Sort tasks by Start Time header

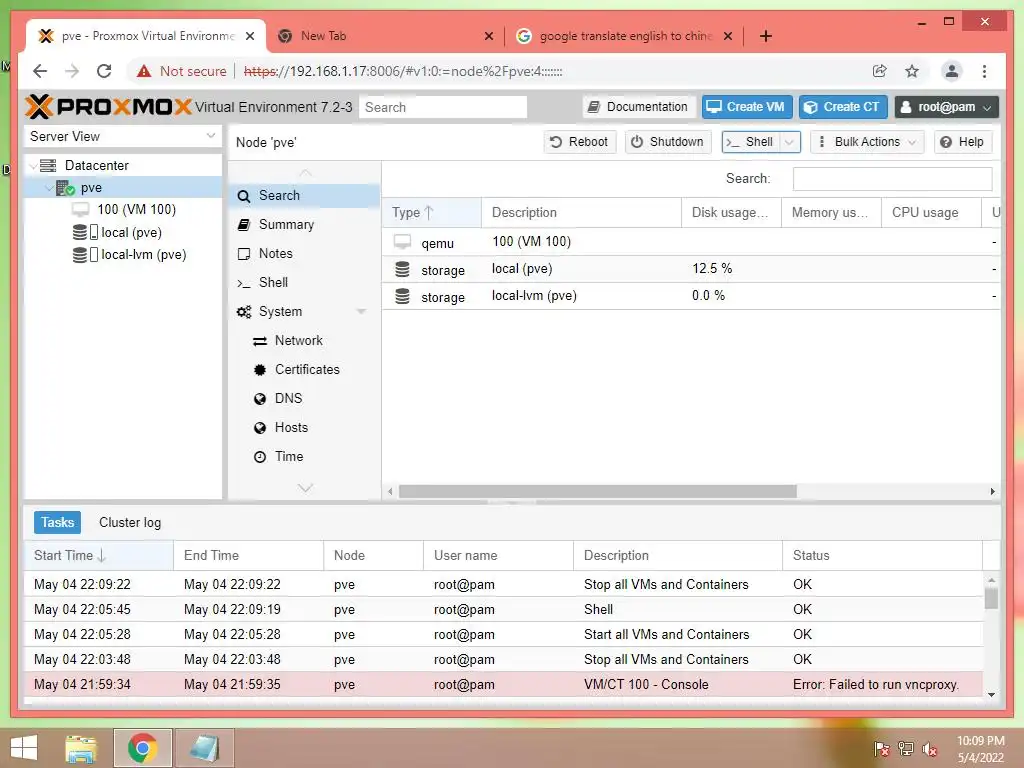point(99,556)
